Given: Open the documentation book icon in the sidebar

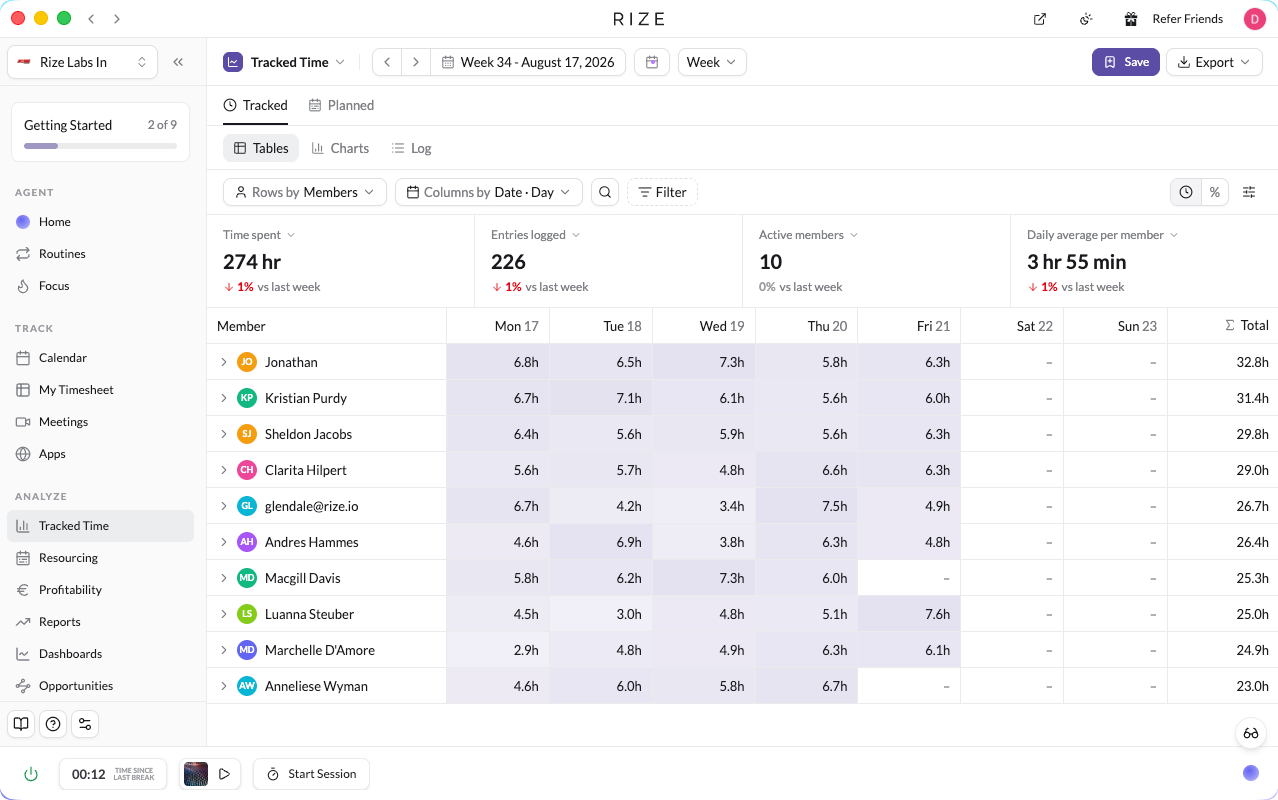Looking at the screenshot, I should click(21, 724).
